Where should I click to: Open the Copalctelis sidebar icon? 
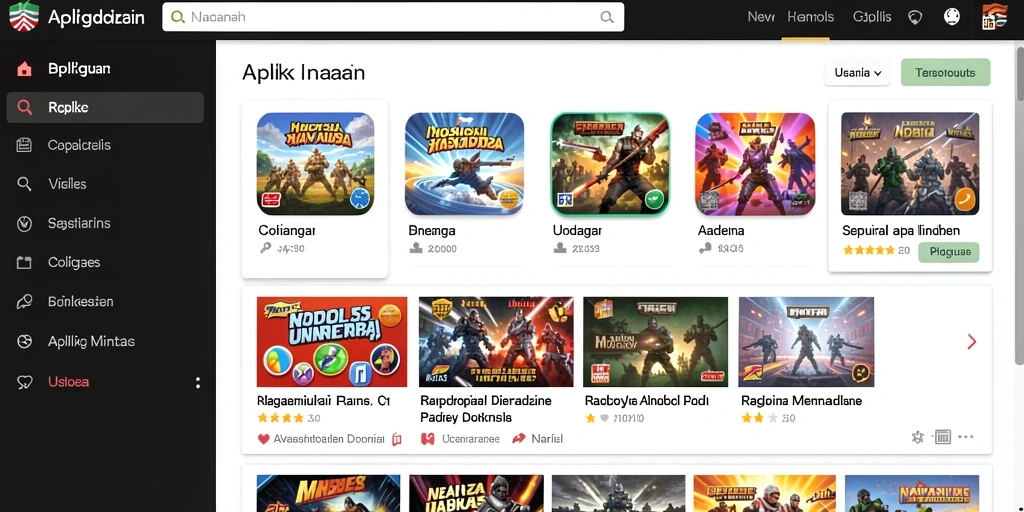pos(24,146)
